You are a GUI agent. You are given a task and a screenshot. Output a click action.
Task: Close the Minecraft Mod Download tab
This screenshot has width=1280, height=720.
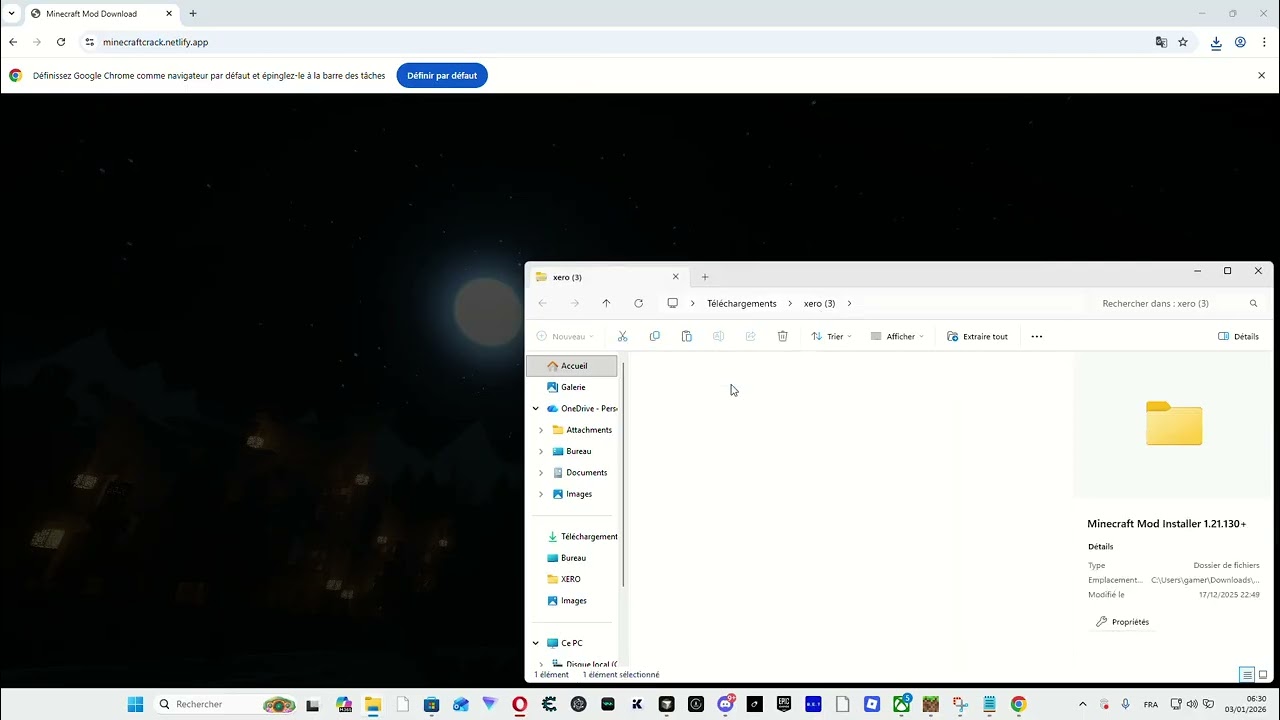click(x=168, y=14)
